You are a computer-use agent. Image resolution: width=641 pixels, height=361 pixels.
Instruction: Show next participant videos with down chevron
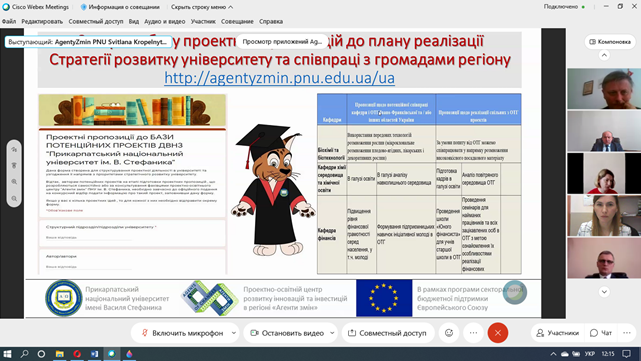pos(604,291)
